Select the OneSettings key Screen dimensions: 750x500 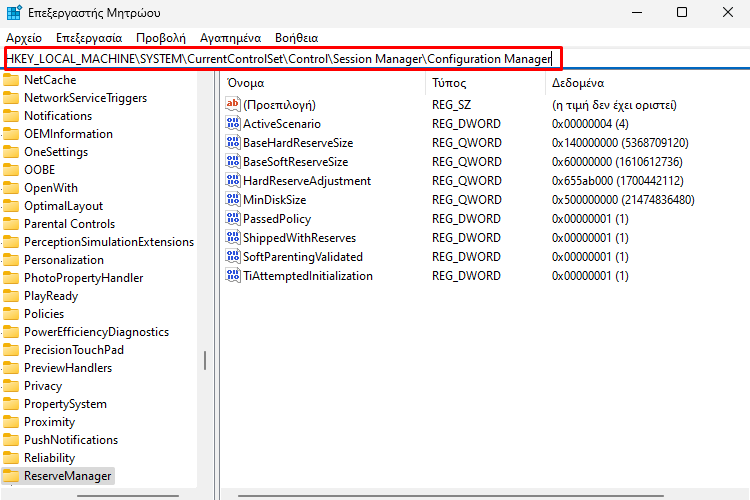pyautogui.click(x=56, y=152)
